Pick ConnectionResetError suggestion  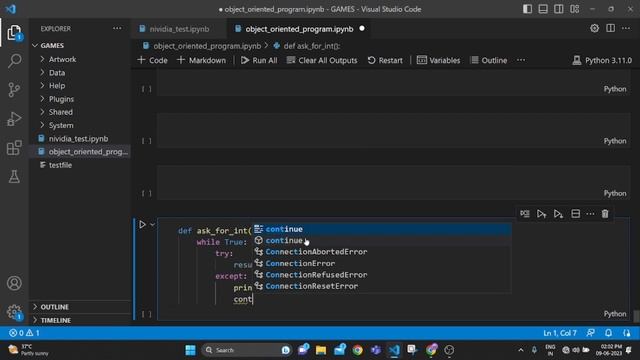tap(382, 286)
